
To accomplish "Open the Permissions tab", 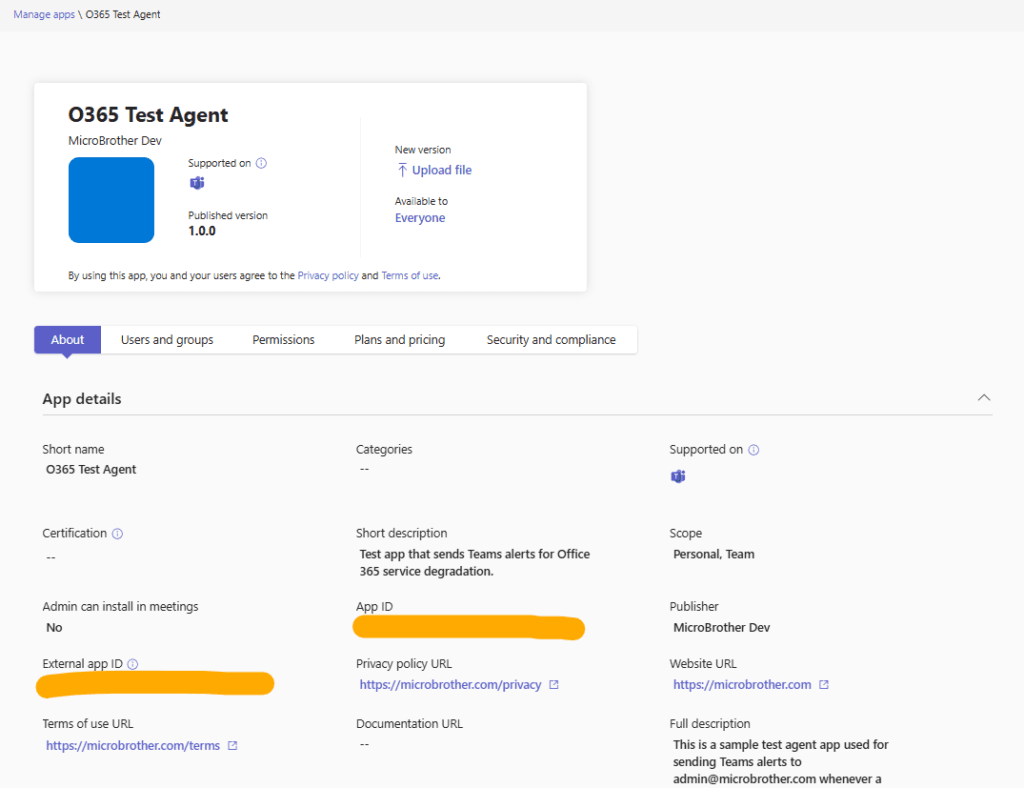I will coord(283,340).
